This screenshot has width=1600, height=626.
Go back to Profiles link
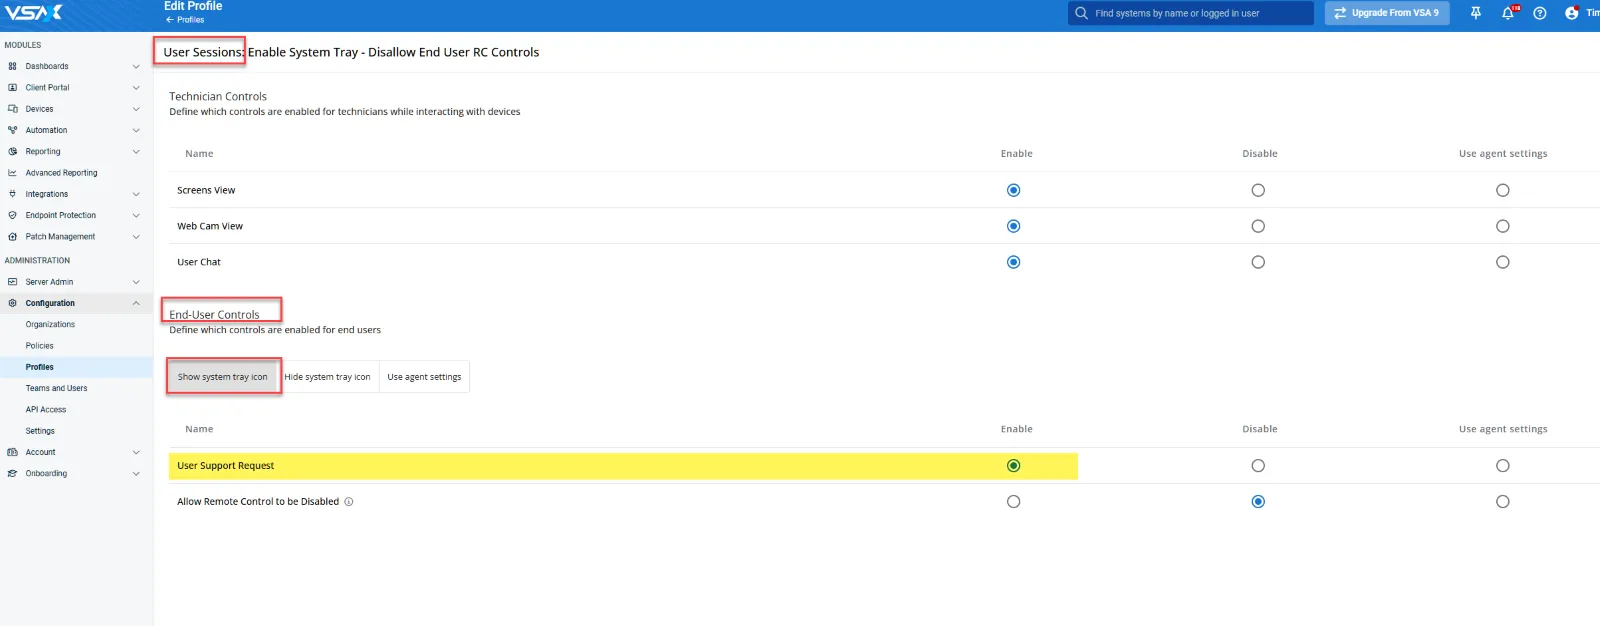click(x=185, y=20)
